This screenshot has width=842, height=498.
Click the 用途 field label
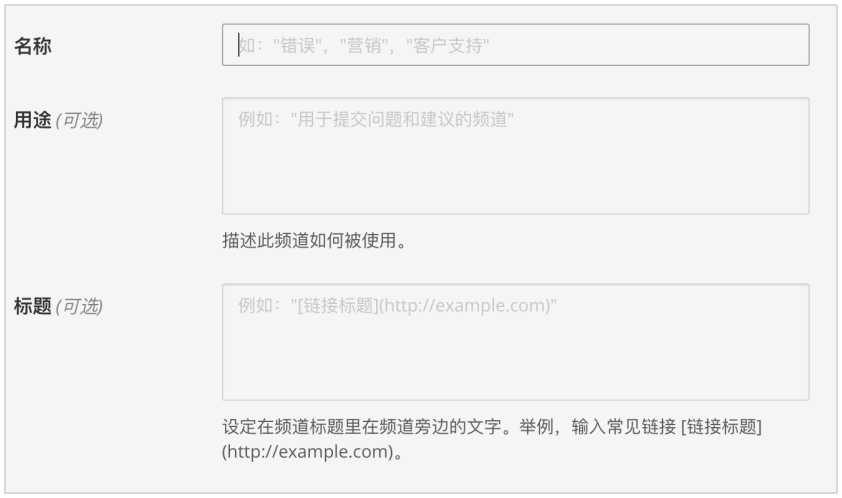(33, 120)
